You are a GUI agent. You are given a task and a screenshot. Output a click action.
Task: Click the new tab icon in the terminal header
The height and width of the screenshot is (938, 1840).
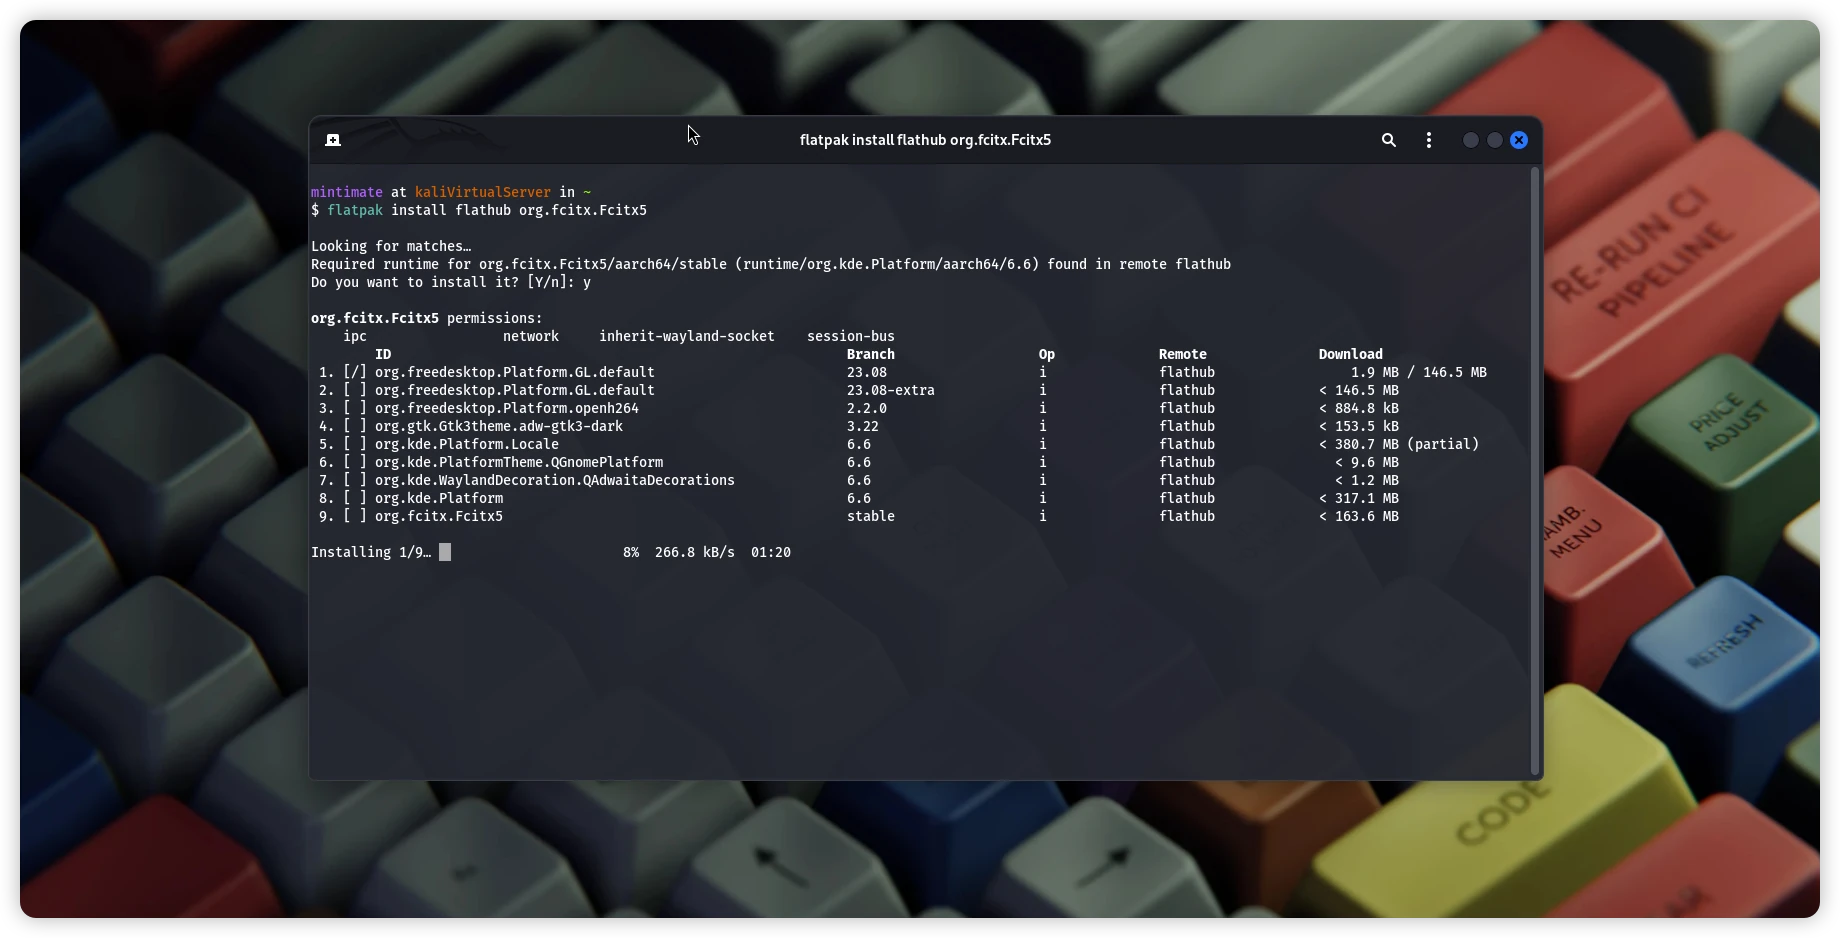coord(333,140)
